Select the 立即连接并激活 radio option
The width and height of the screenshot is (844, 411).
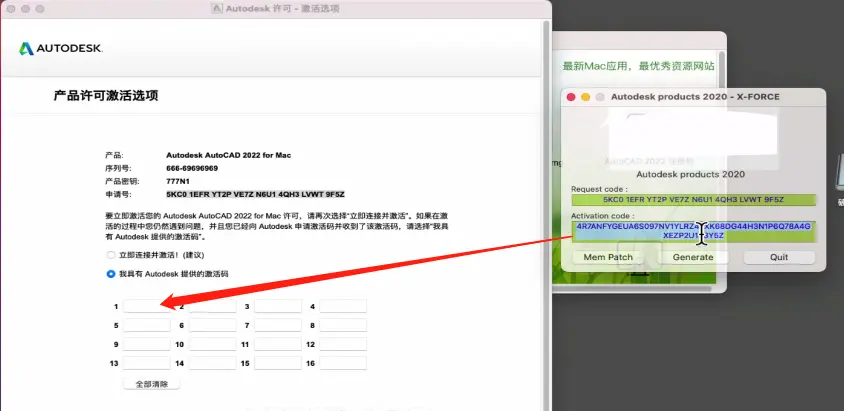111,255
